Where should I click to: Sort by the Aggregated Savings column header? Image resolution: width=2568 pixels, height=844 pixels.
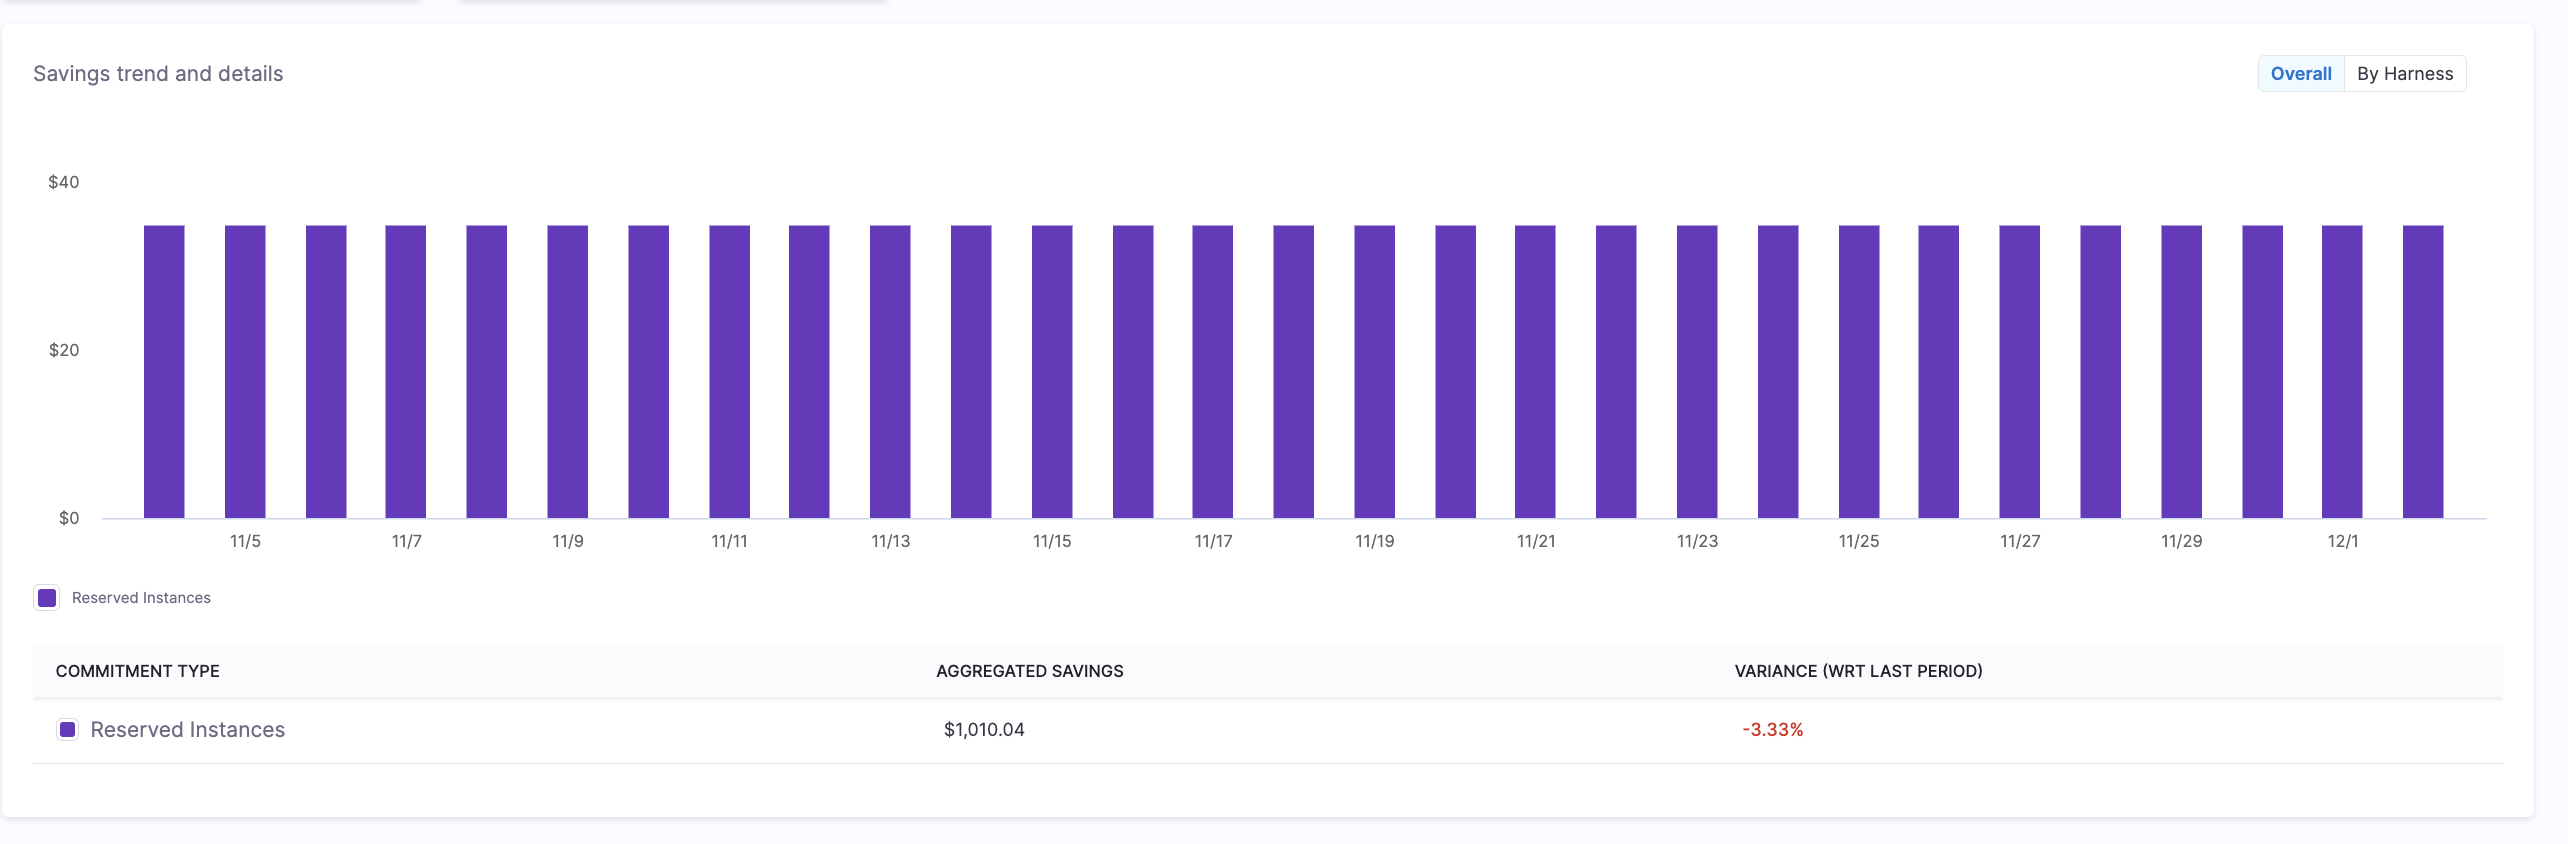coord(1029,671)
